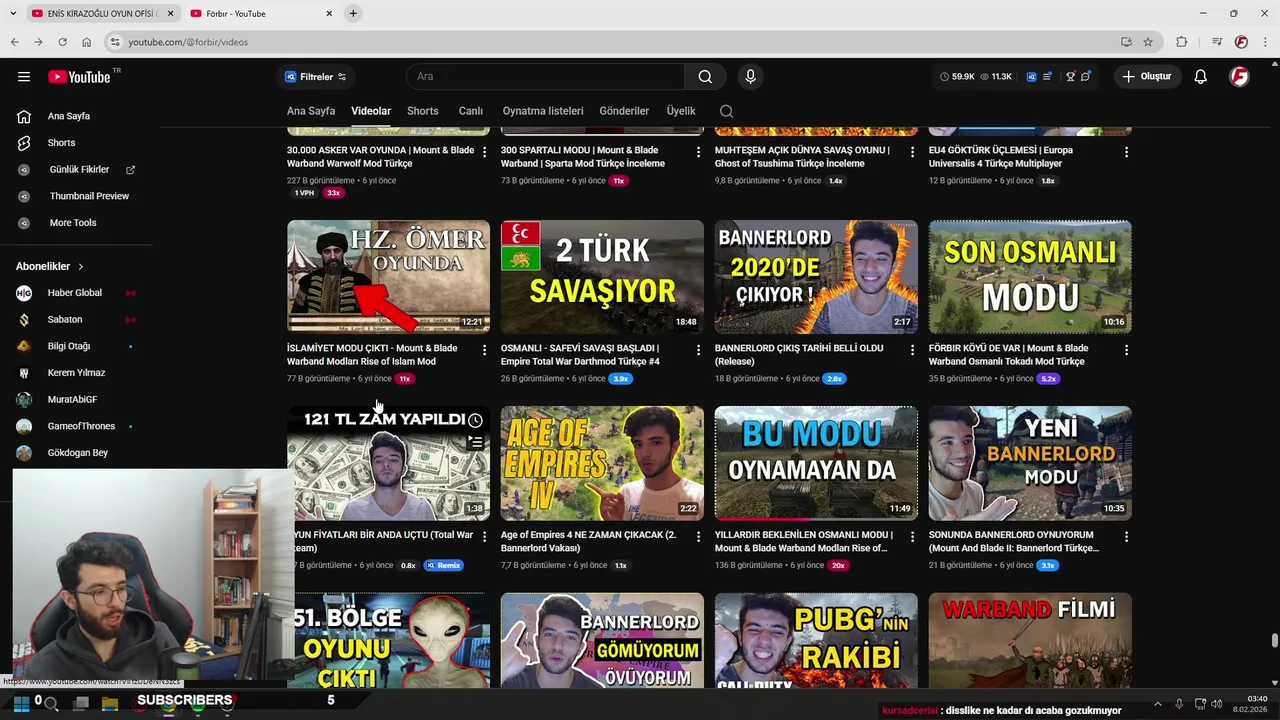Open options menu for 30.000 ASKER video
Image resolution: width=1280 pixels, height=720 pixels.
tap(484, 152)
